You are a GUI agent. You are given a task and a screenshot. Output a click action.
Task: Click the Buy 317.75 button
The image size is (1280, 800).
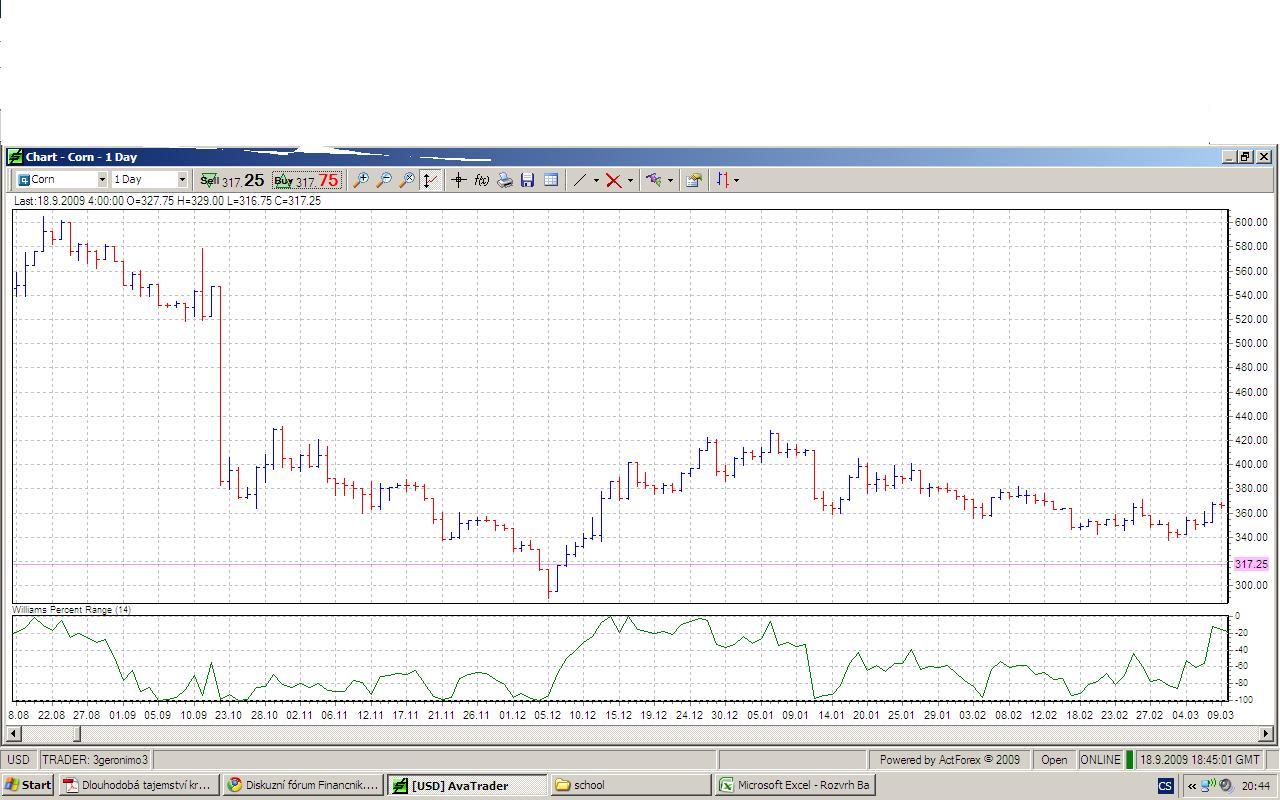(x=306, y=180)
